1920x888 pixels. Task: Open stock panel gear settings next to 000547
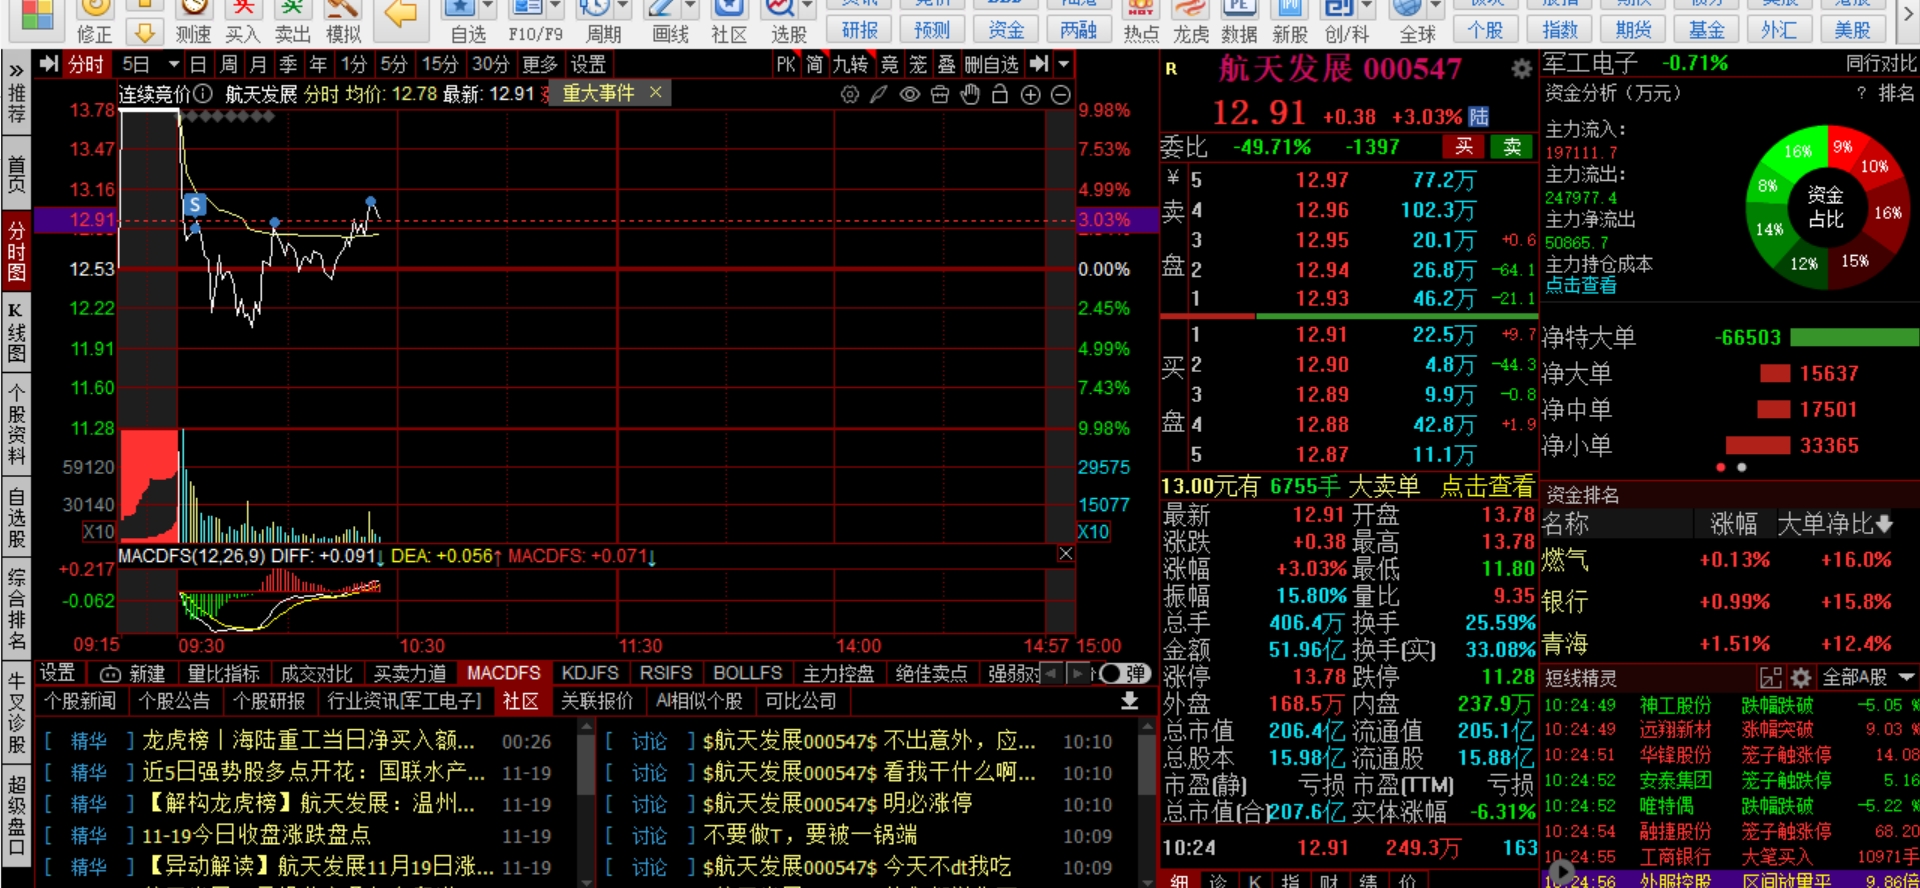point(1521,69)
